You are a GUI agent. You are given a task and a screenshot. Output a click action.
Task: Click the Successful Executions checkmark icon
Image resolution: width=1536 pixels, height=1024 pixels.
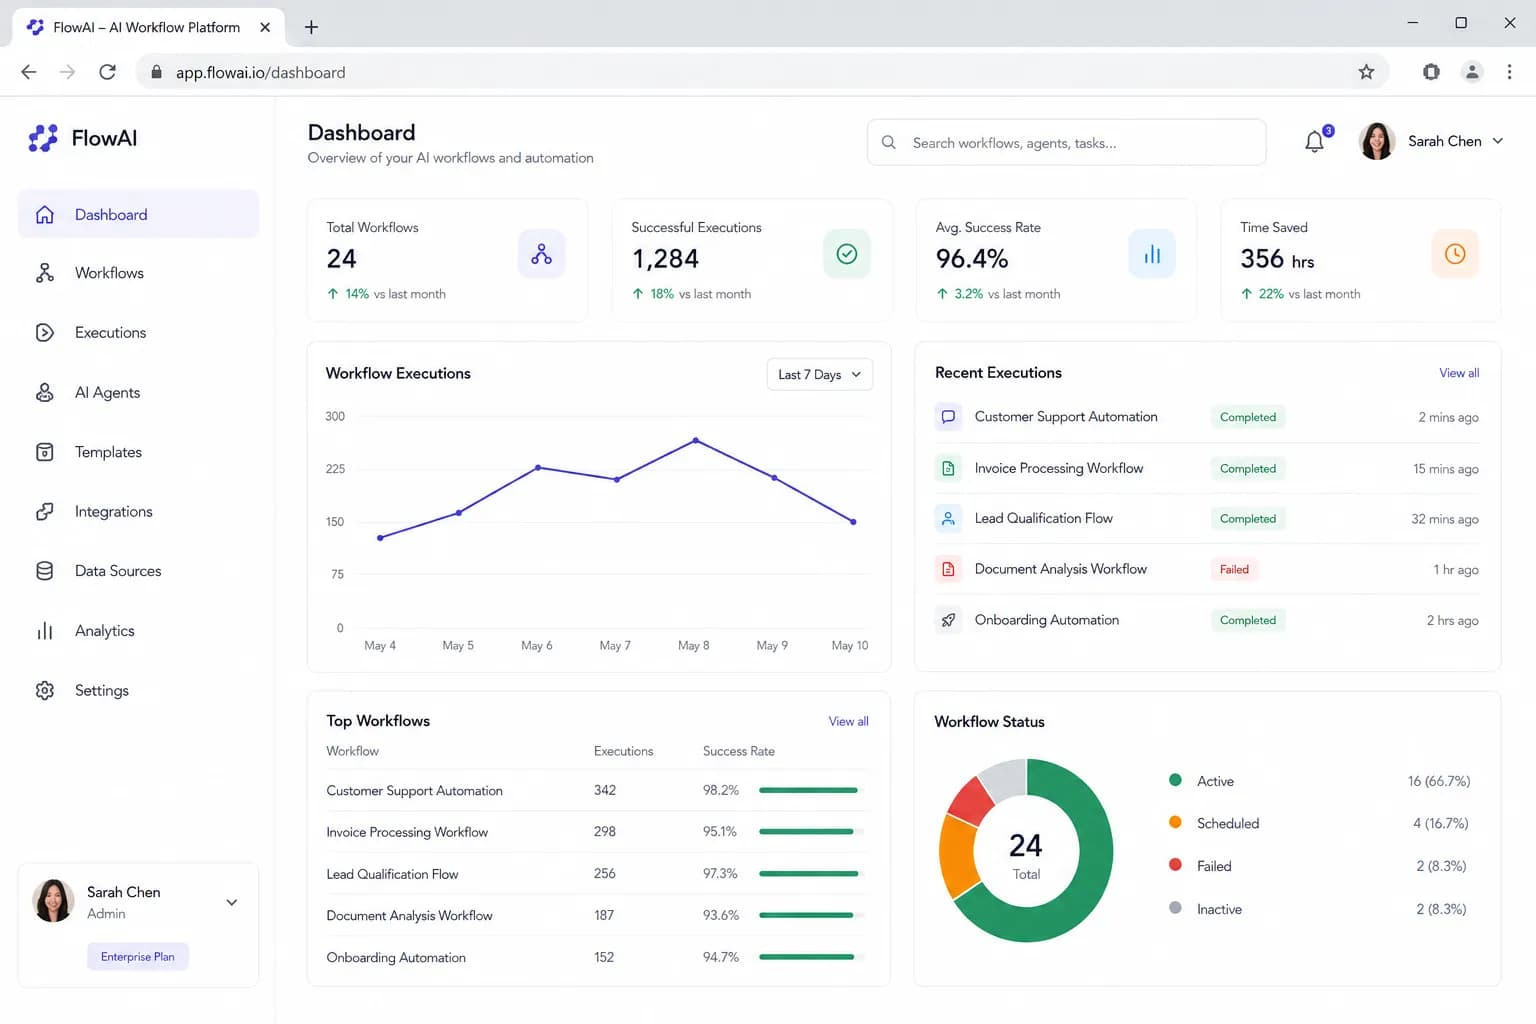pos(846,254)
